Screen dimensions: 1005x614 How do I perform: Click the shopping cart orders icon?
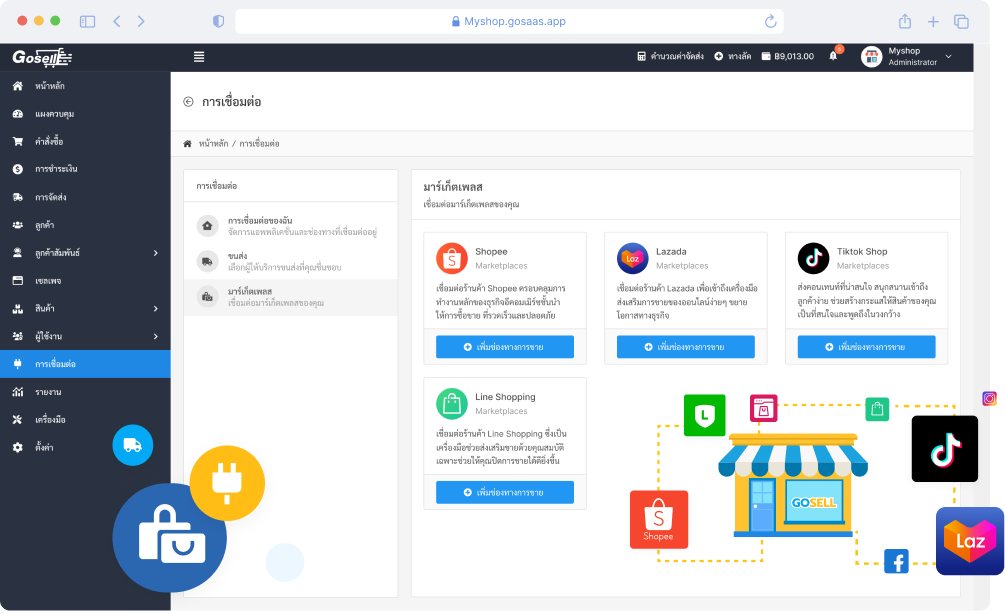[x=18, y=142]
